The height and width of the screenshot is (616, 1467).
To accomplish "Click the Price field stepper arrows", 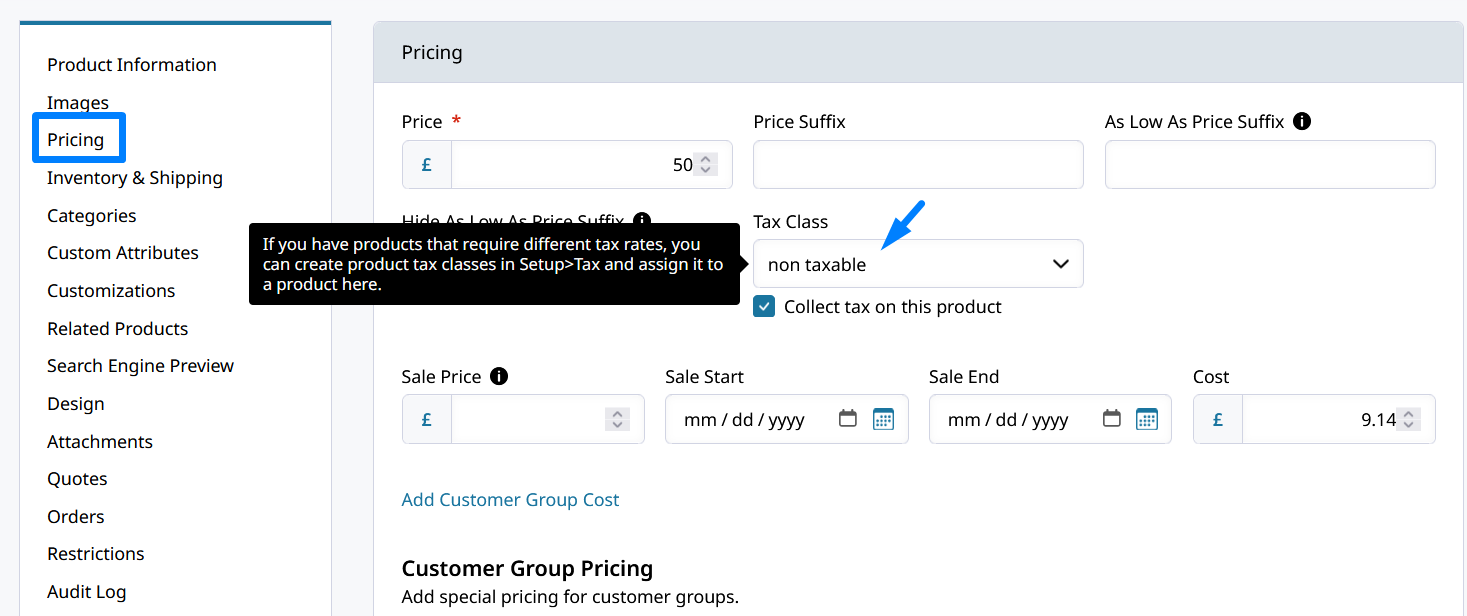I will (x=706, y=165).
